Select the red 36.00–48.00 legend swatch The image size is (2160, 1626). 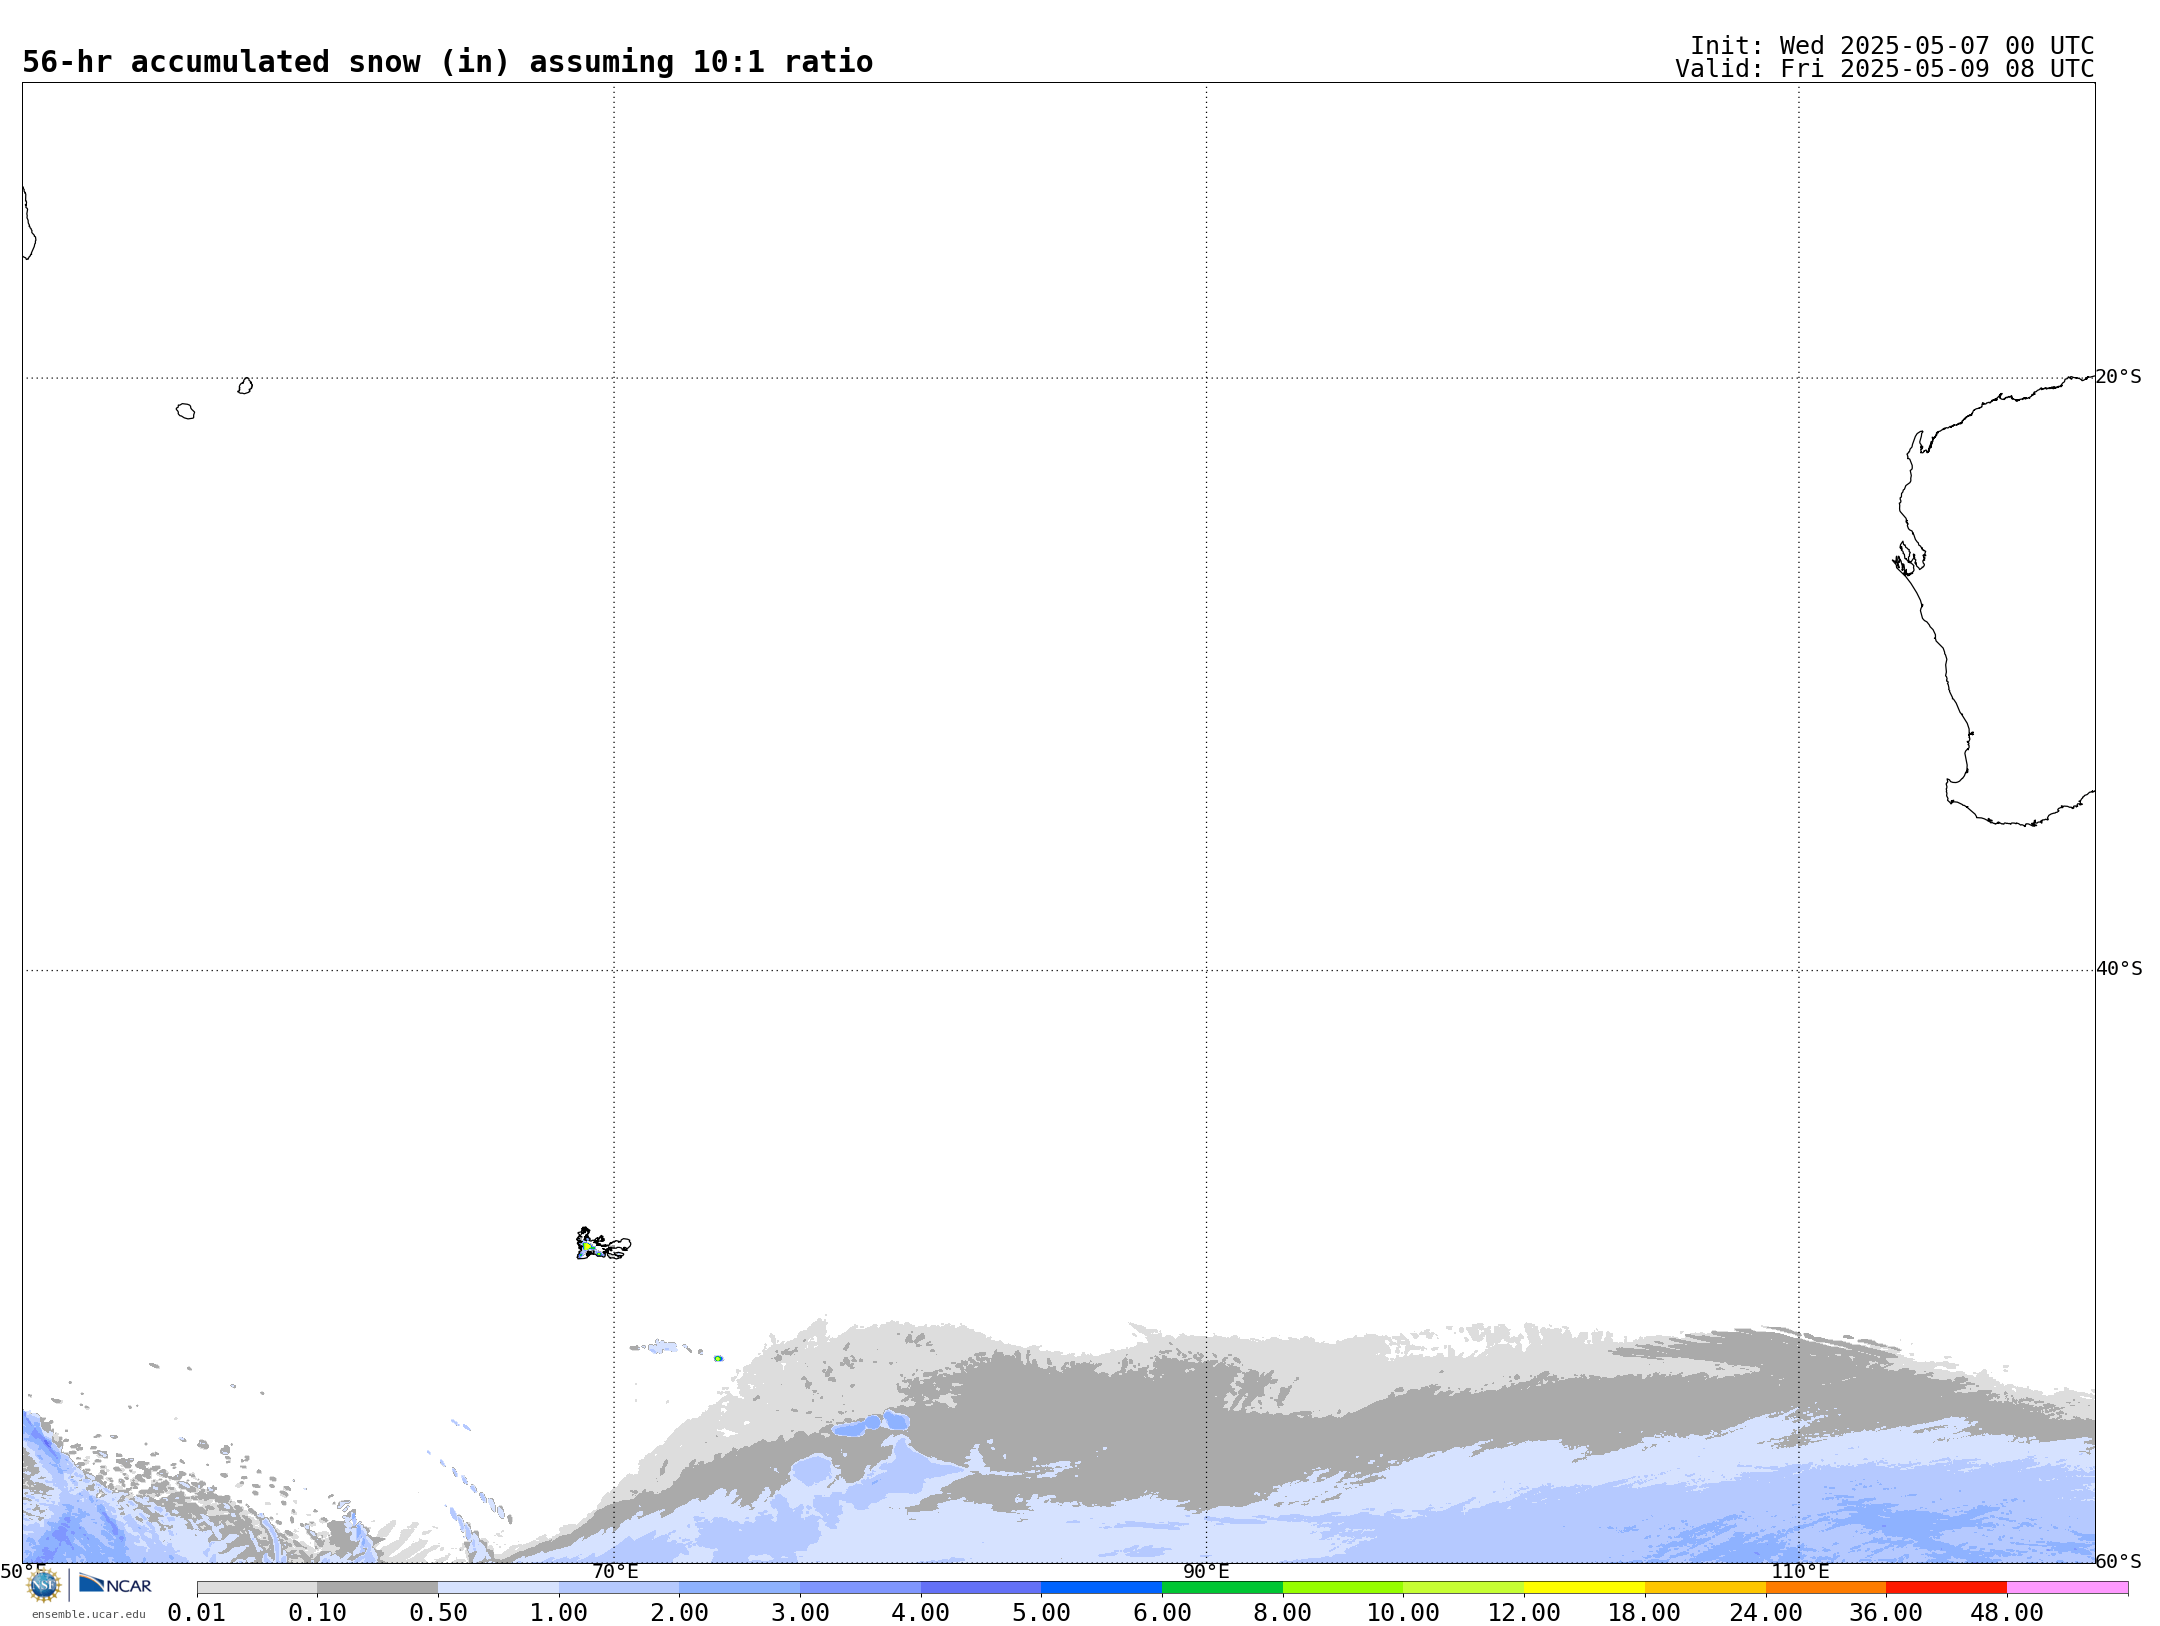(x=1946, y=1588)
